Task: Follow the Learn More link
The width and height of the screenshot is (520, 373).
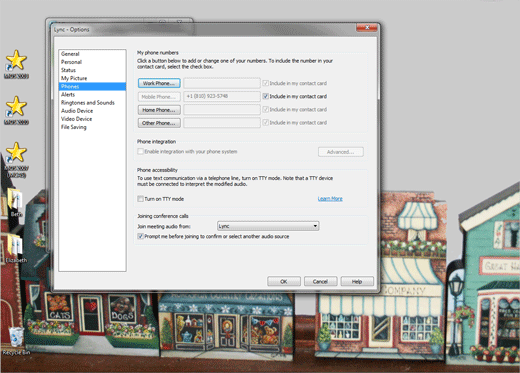Action: coord(330,199)
